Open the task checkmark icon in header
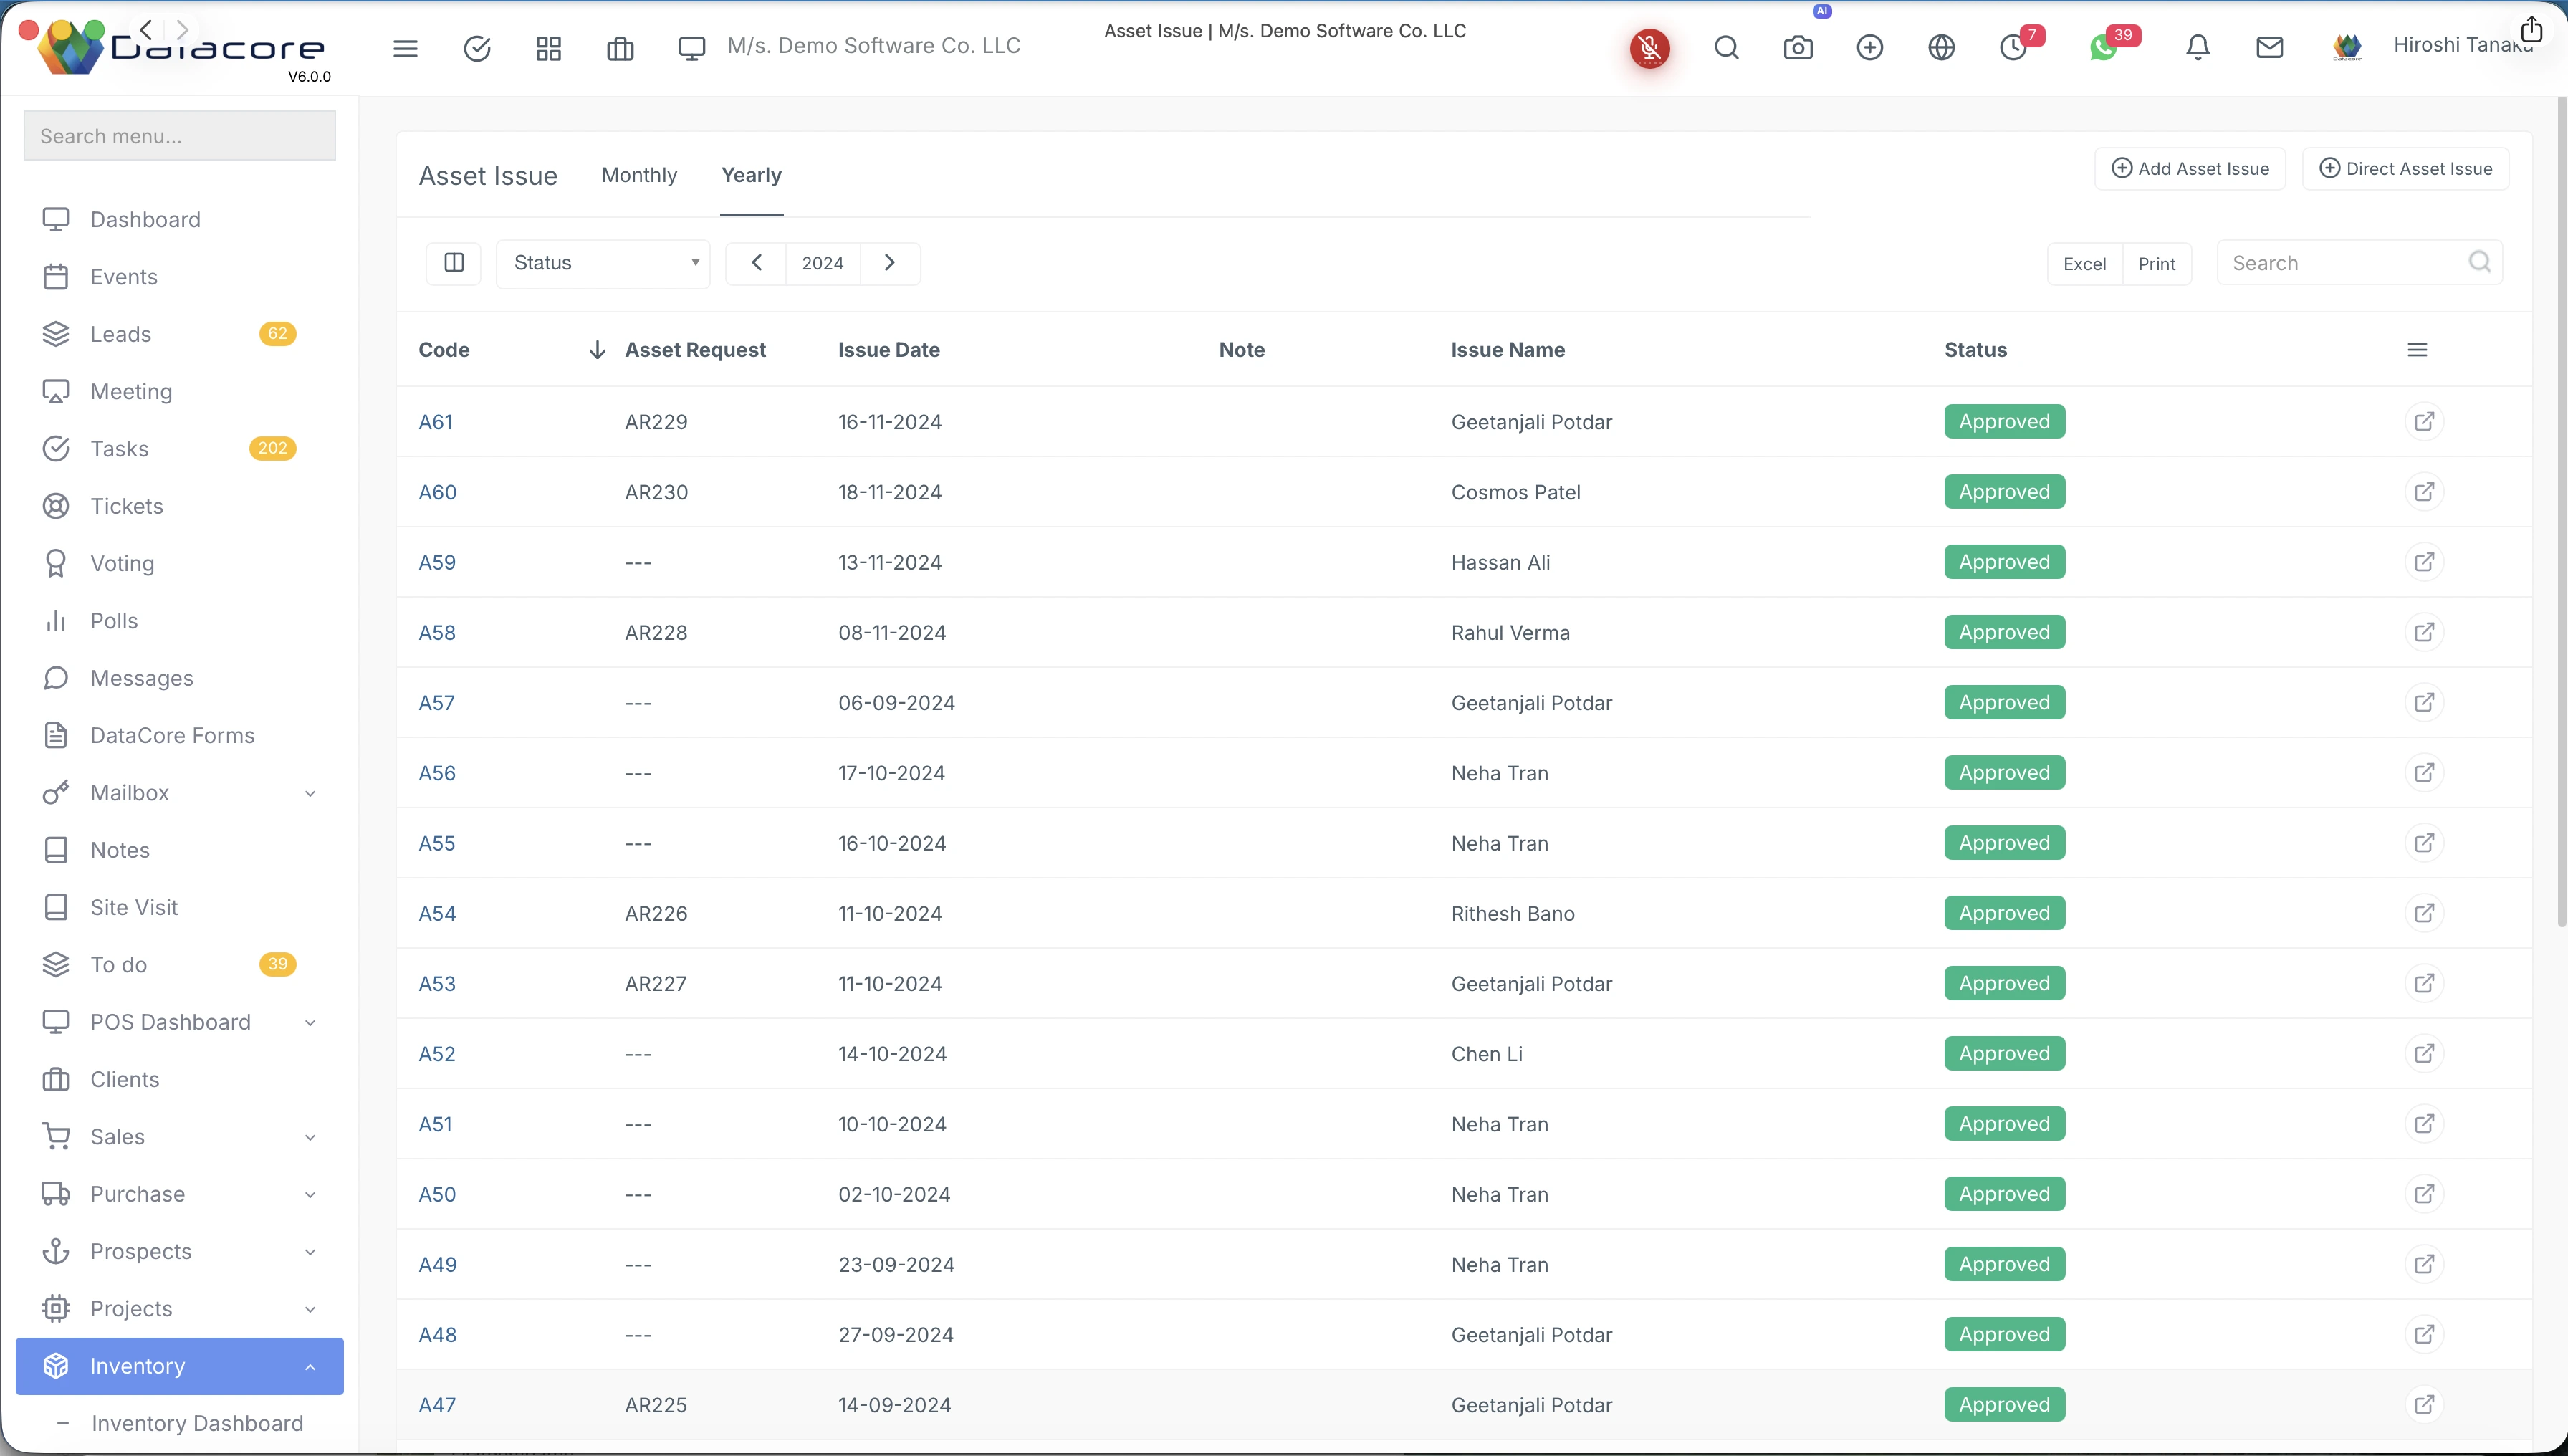Viewport: 2568px width, 1456px height. (x=477, y=48)
